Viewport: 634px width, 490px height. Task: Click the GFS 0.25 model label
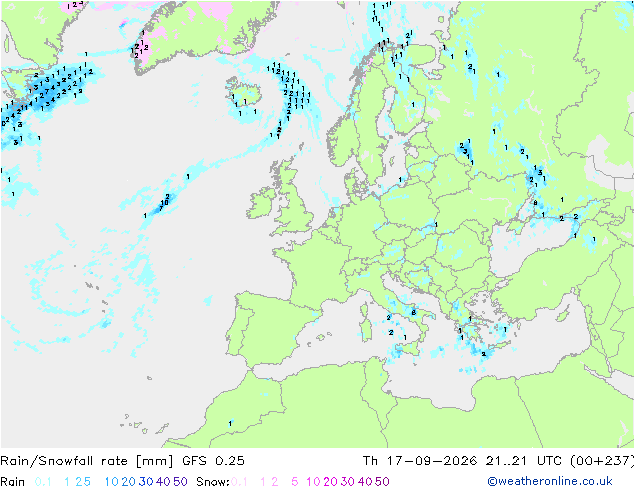[x=213, y=461]
